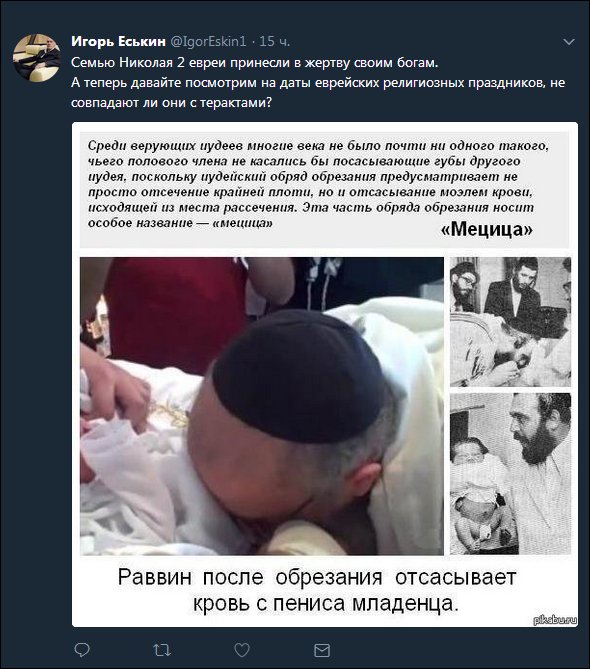Open the tweet options chevron menu
Image resolution: width=590 pixels, height=669 pixels.
(x=569, y=42)
